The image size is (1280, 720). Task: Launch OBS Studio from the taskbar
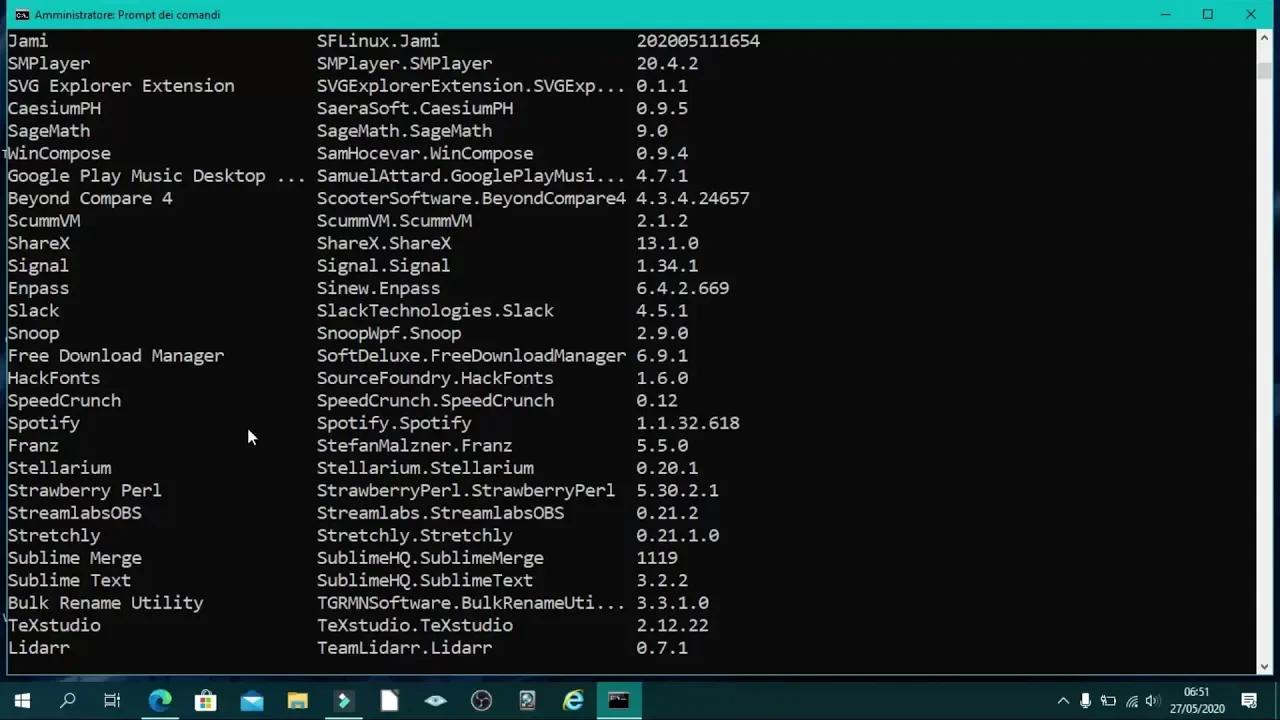481,700
